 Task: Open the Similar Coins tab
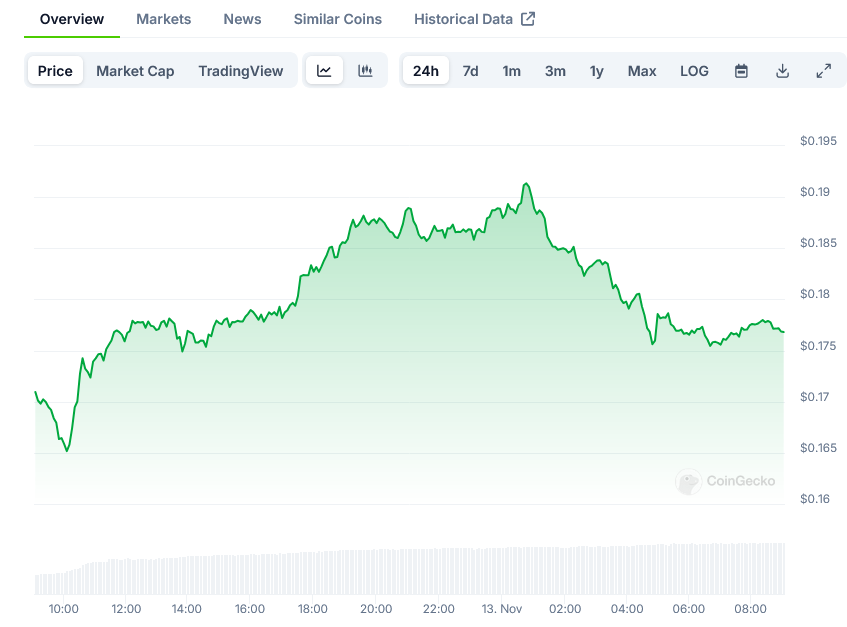tap(337, 19)
